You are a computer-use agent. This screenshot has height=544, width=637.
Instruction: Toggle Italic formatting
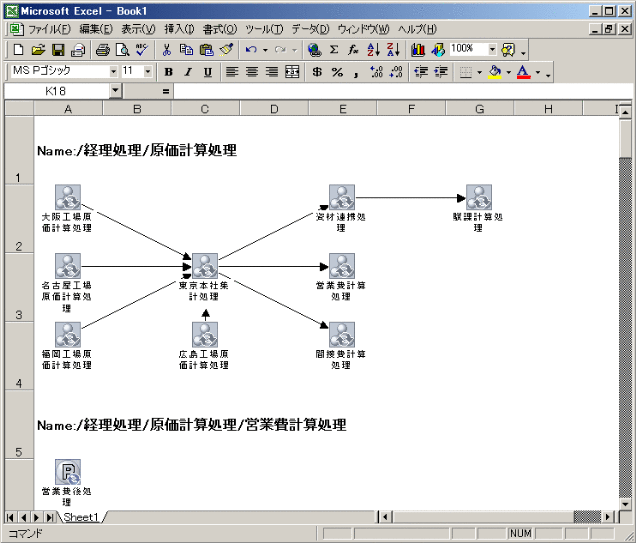tap(188, 72)
